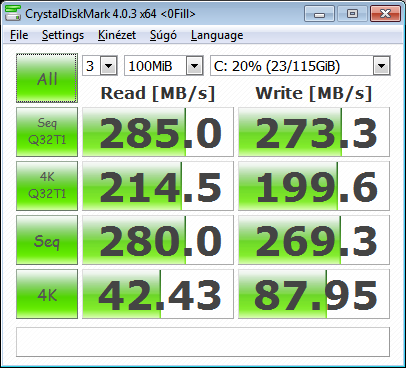Viewport: 406px width, 368px height.
Task: Click the 87.95 4K write result
Action: point(314,294)
